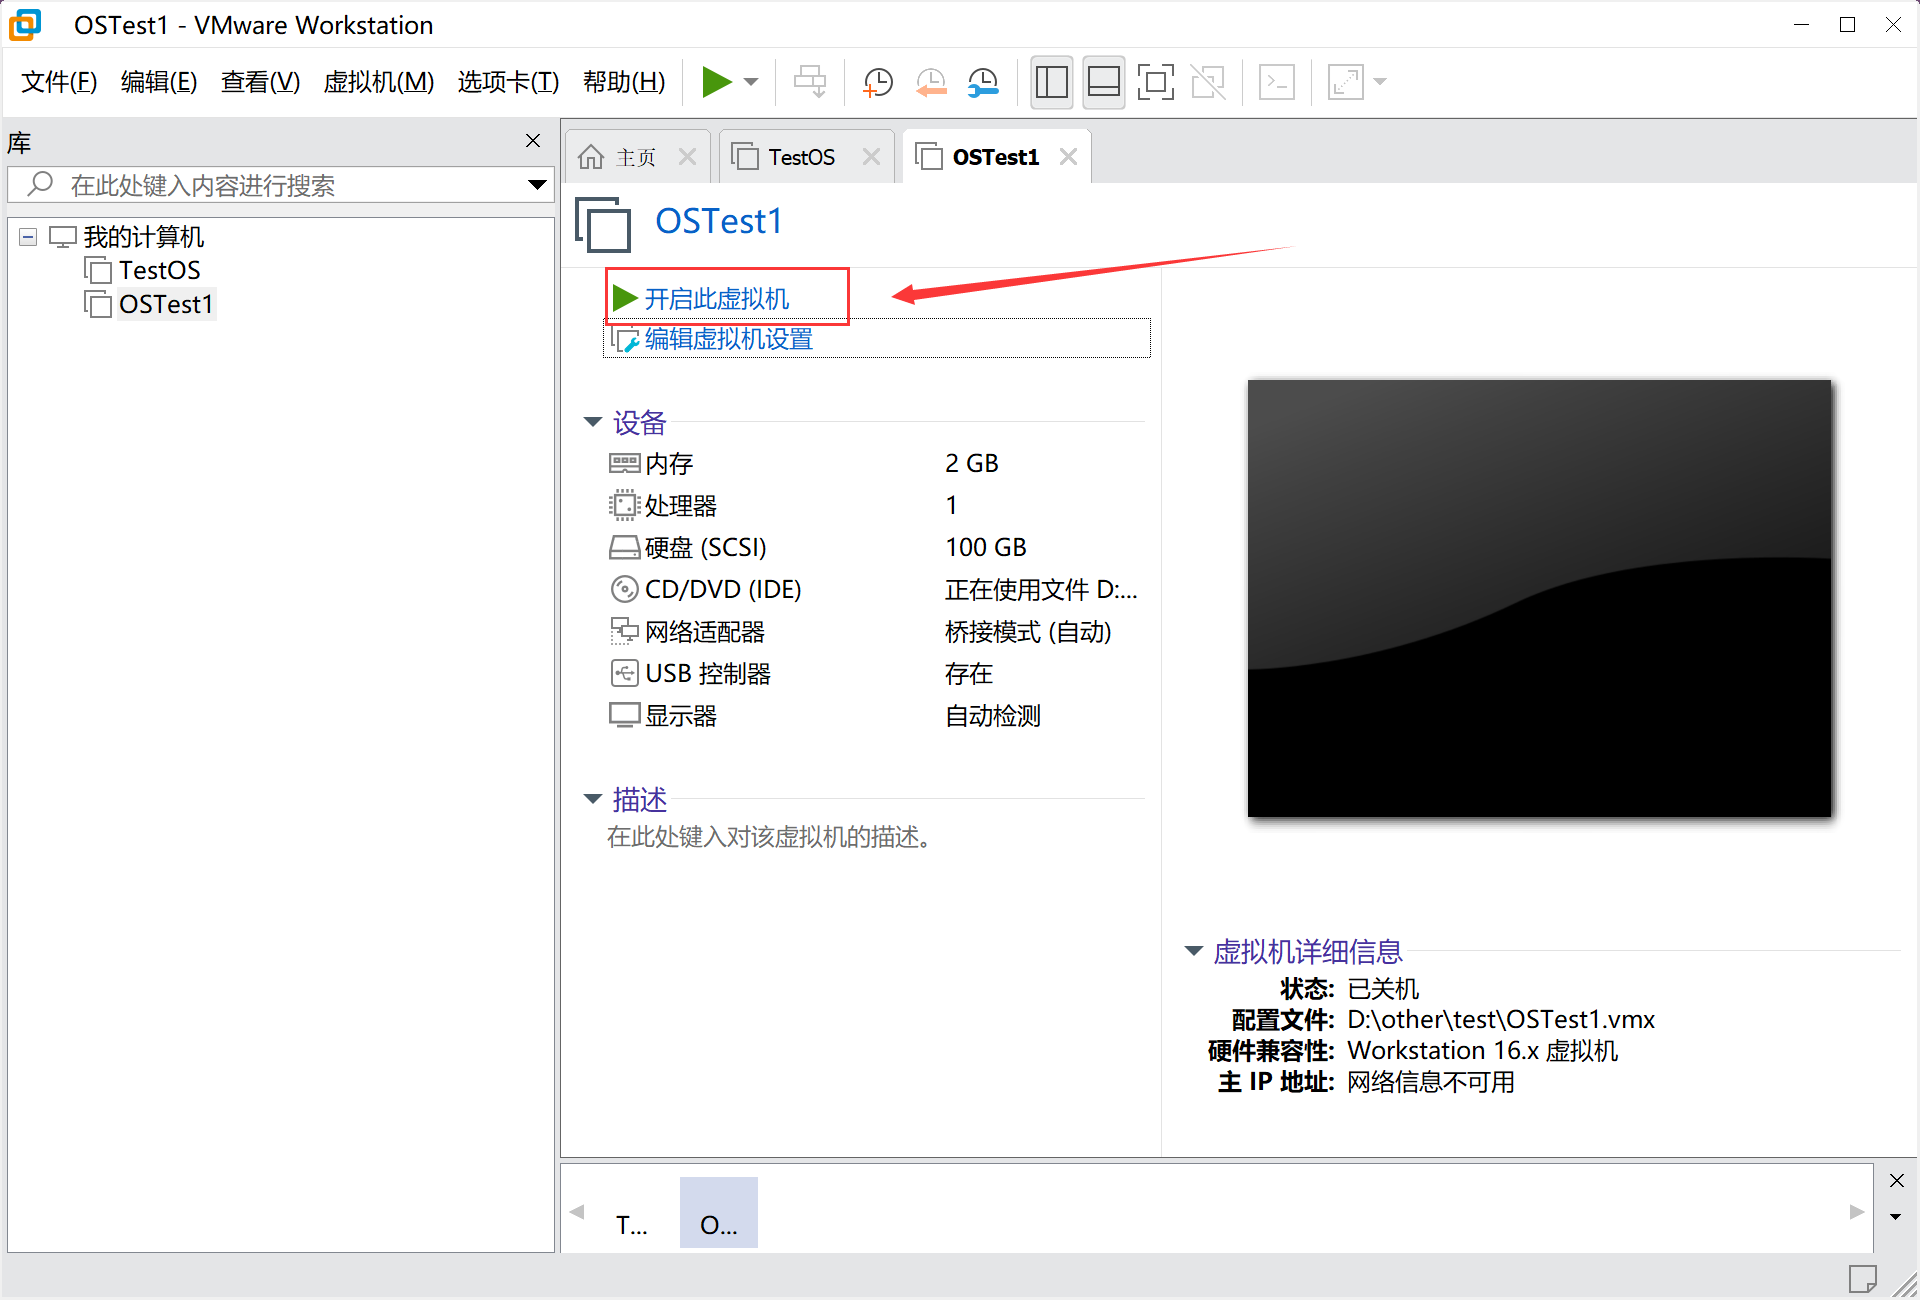Click the send Ctrl+Alt+Del toolbar icon
The height and width of the screenshot is (1300, 1920).
pos(810,82)
